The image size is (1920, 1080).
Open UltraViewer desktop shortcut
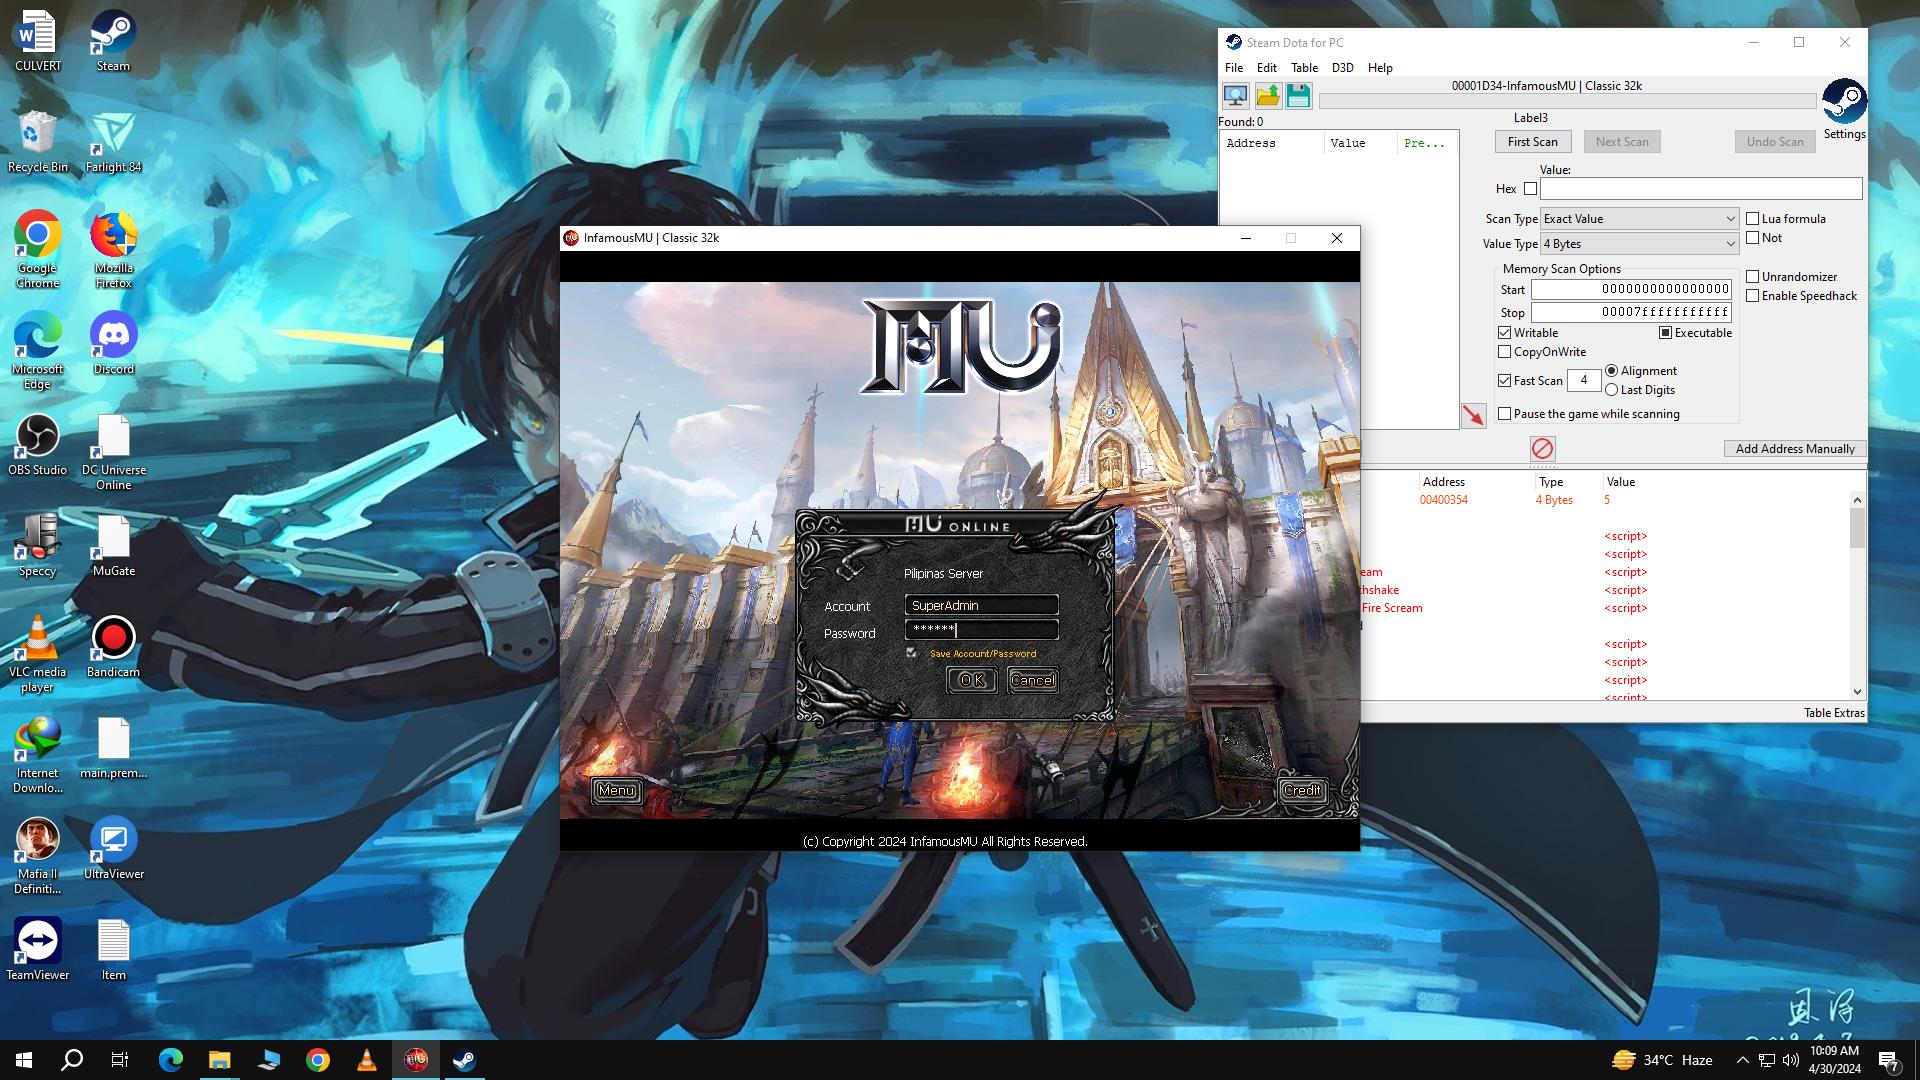coord(113,848)
